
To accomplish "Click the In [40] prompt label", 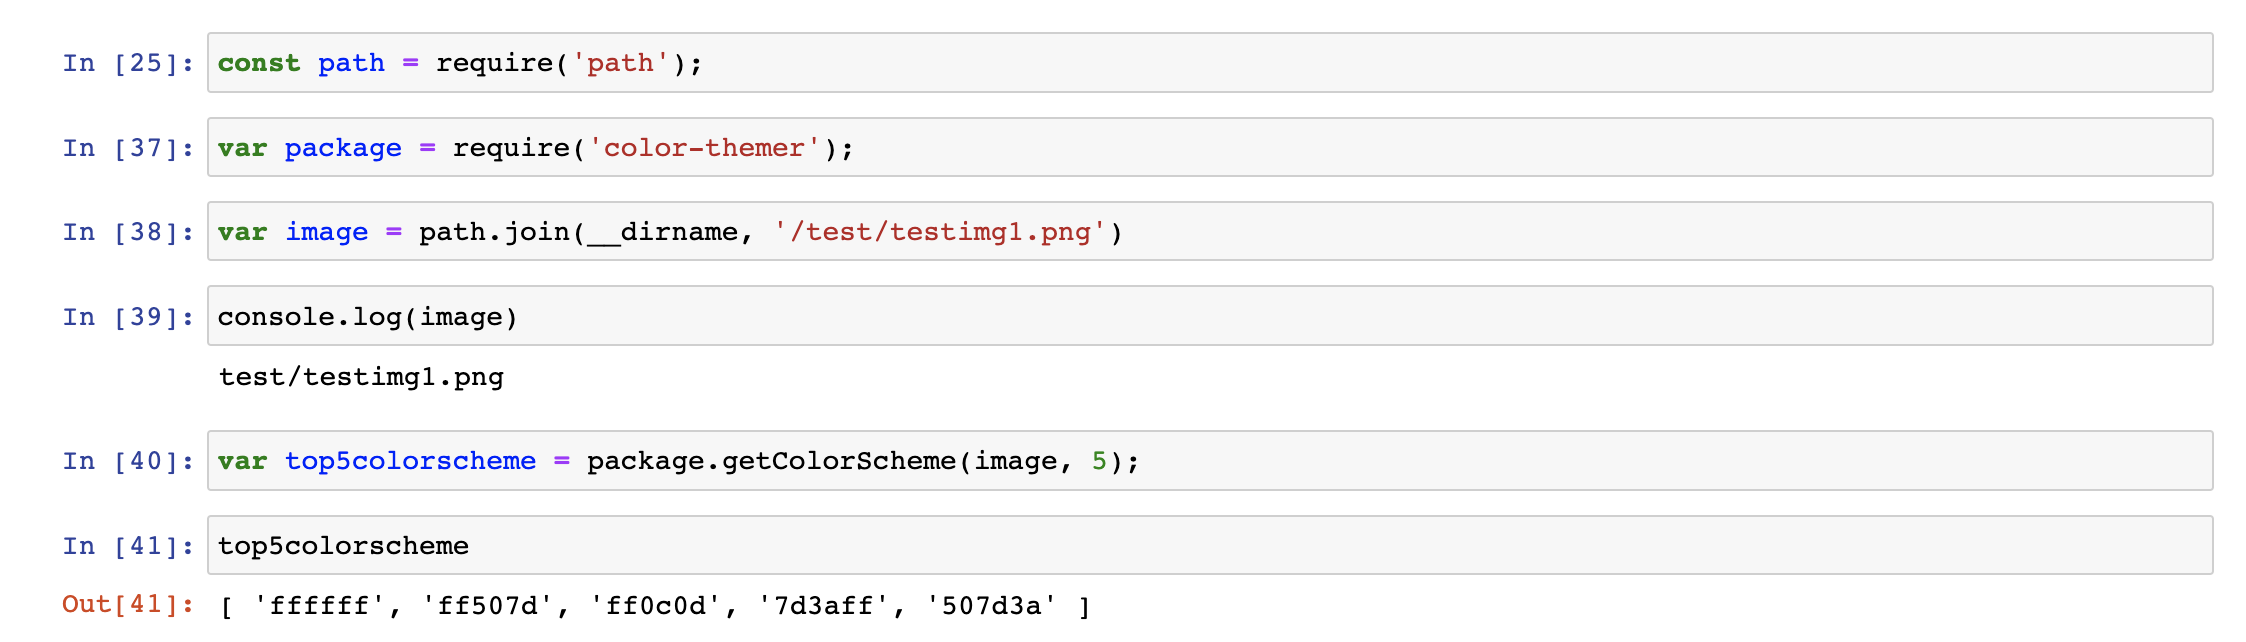I will pos(128,461).
